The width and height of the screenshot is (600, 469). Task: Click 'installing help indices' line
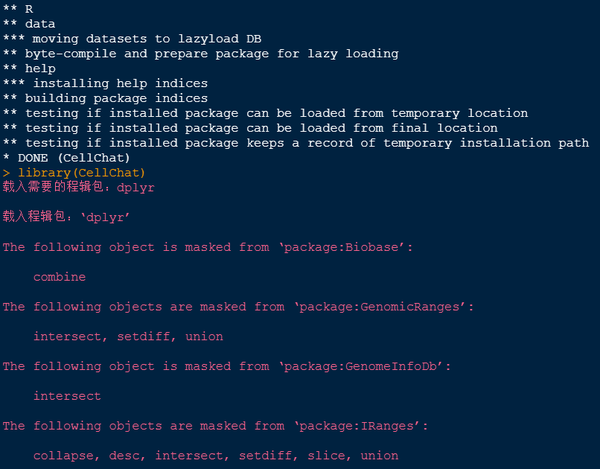coord(105,83)
